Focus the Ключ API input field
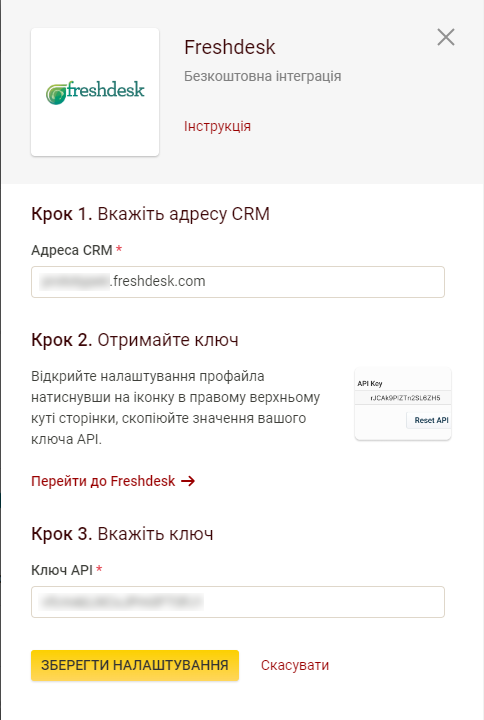 (x=238, y=602)
